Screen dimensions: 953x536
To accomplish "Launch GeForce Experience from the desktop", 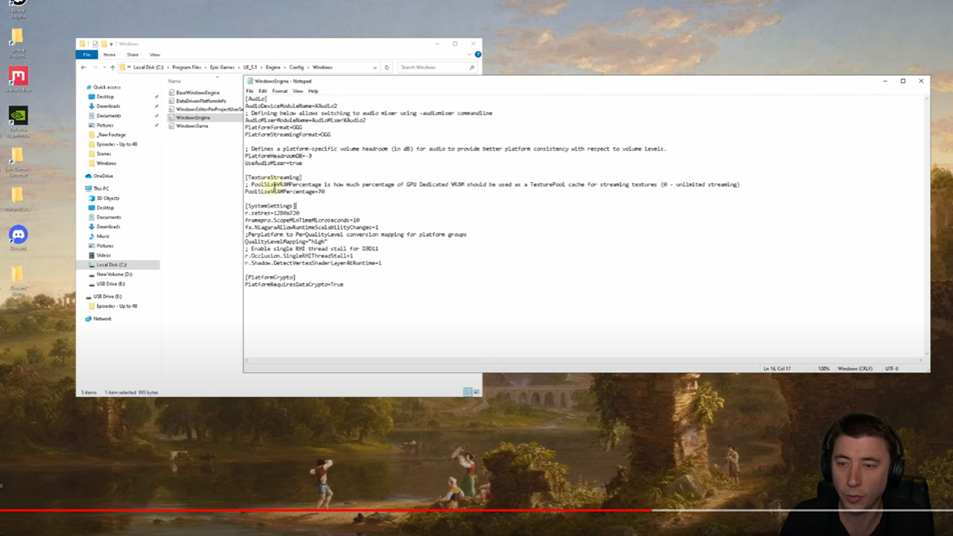I will (18, 120).
